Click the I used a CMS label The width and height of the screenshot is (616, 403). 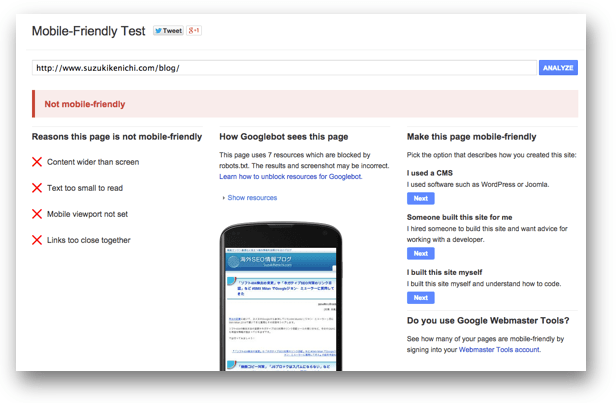[430, 173]
